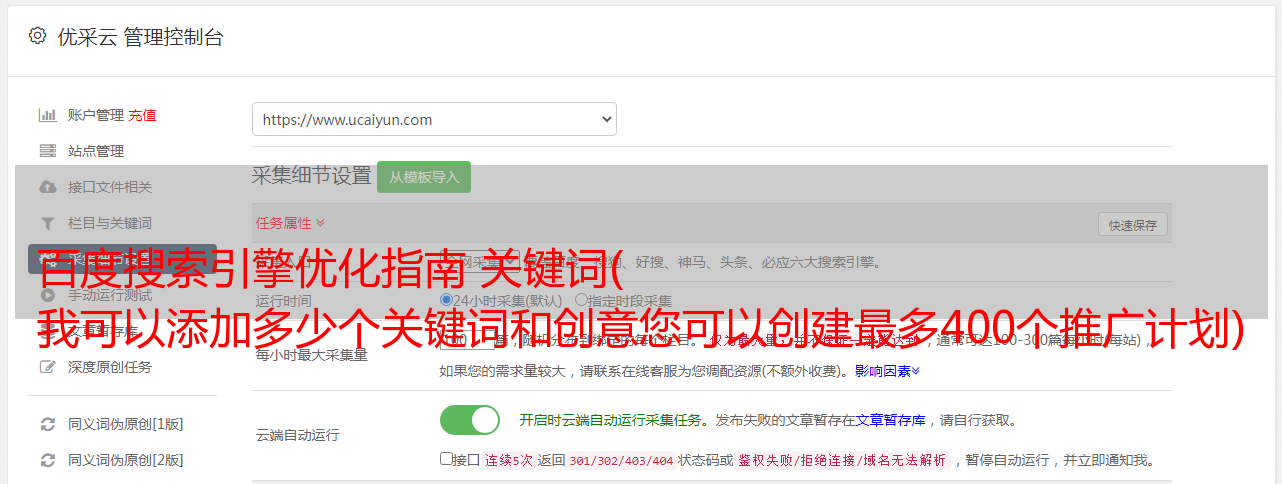Image resolution: width=1282 pixels, height=484 pixels.
Task: Click the filter icon for 栏目与关键词
Action: point(47,223)
